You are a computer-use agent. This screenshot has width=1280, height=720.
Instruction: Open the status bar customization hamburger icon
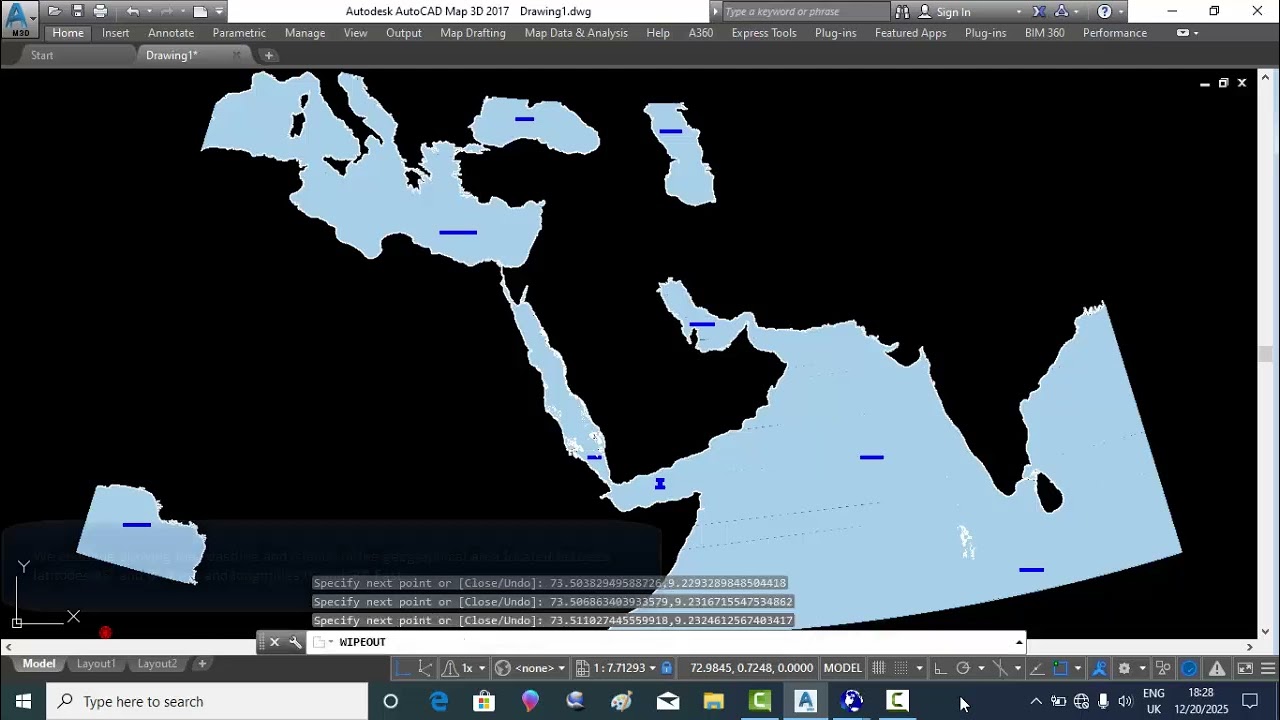click(1268, 668)
